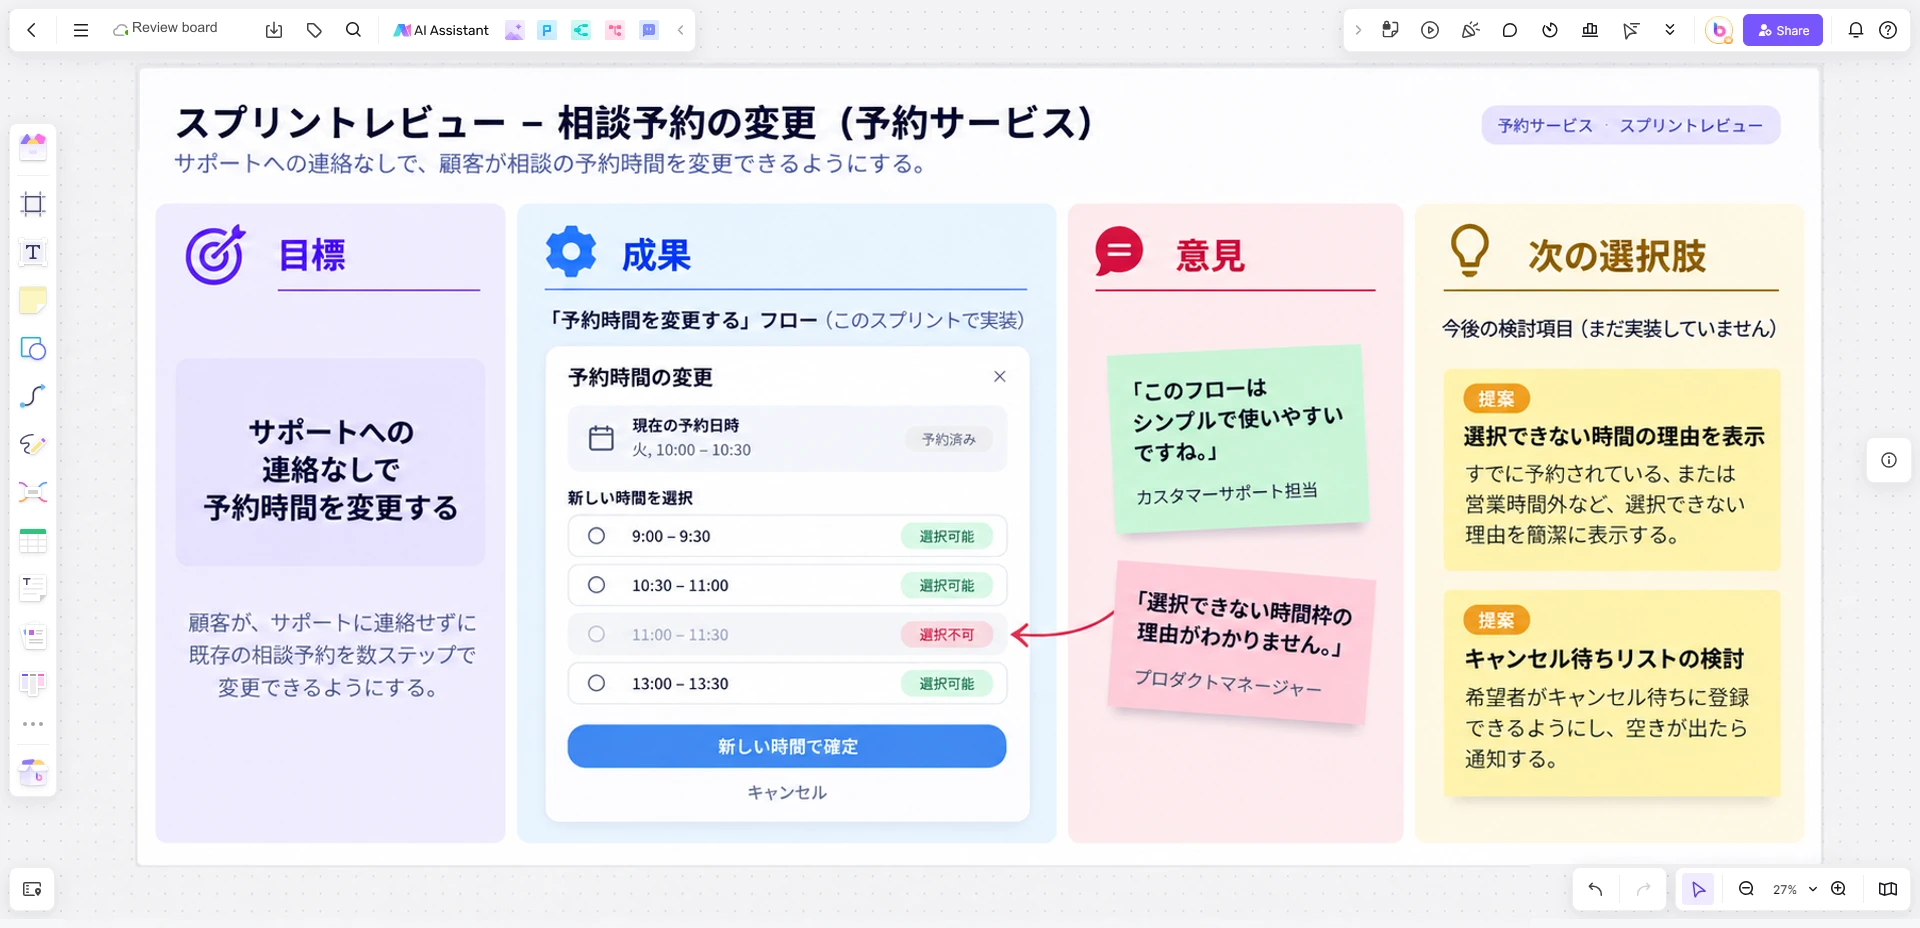Select the 9:00 – 9:30 radio button
Screen dimensions: 1920x928
[x=596, y=536]
